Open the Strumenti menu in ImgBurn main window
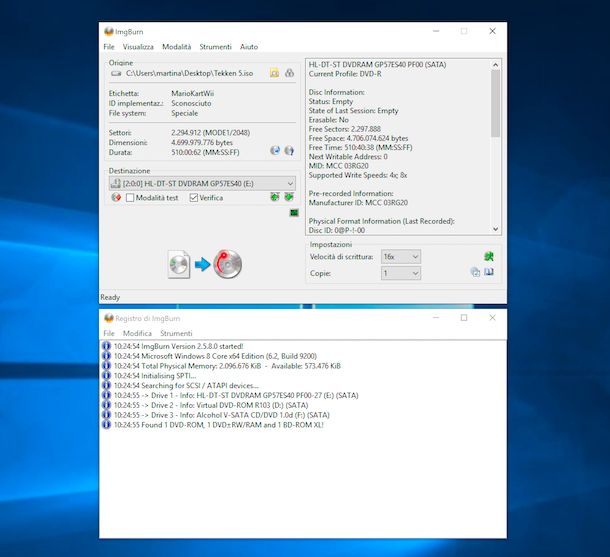This screenshot has height=557, width=610. 216,47
